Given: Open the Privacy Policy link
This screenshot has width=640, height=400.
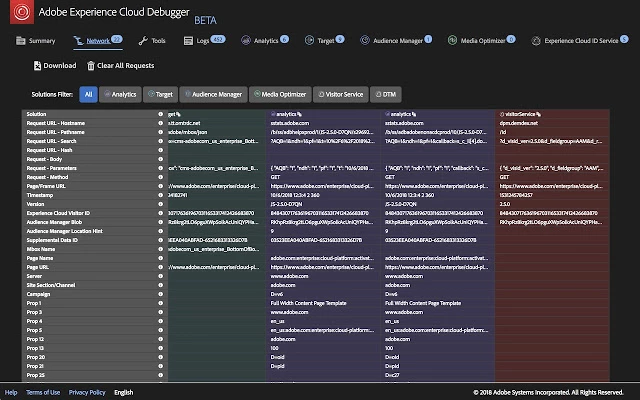Looking at the screenshot, I should coord(87,393).
